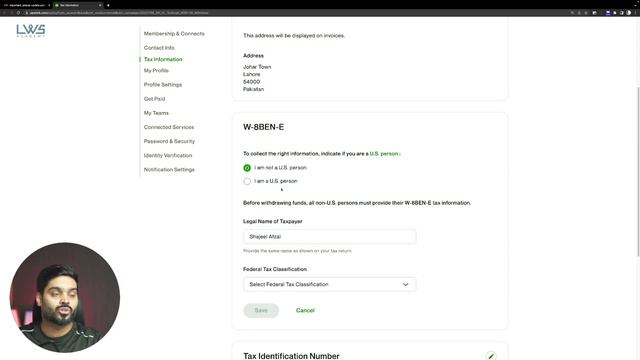
Task: Click the Save button
Action: [x=261, y=311]
